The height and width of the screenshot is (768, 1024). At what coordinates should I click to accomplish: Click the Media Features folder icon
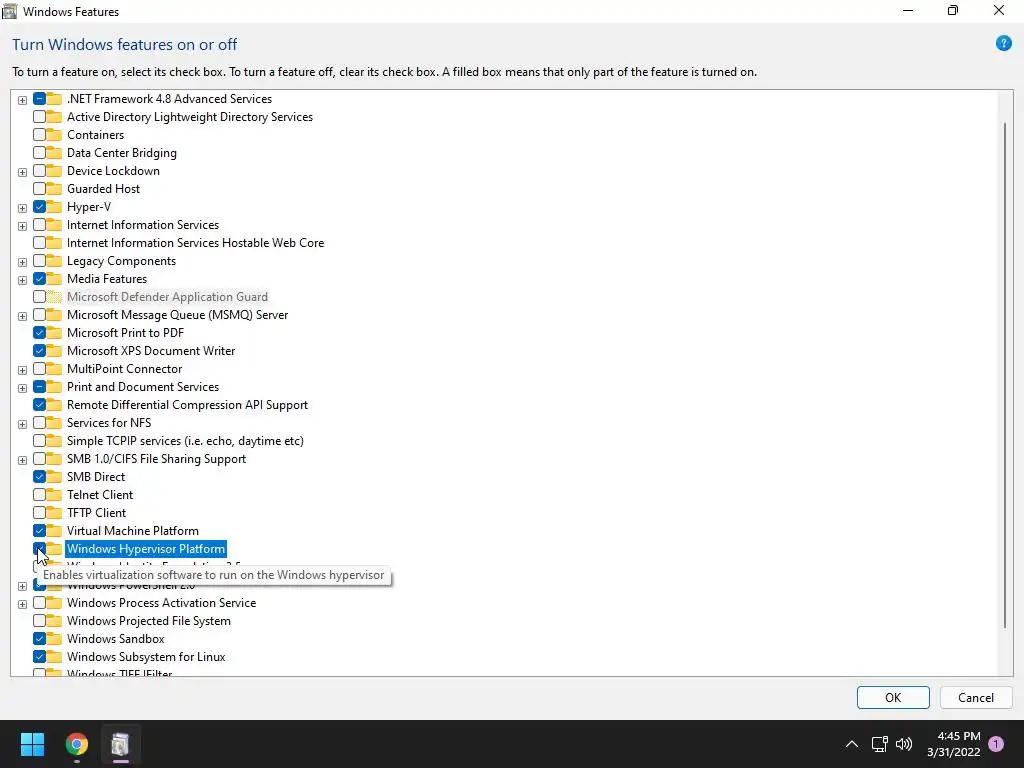pyautogui.click(x=54, y=279)
